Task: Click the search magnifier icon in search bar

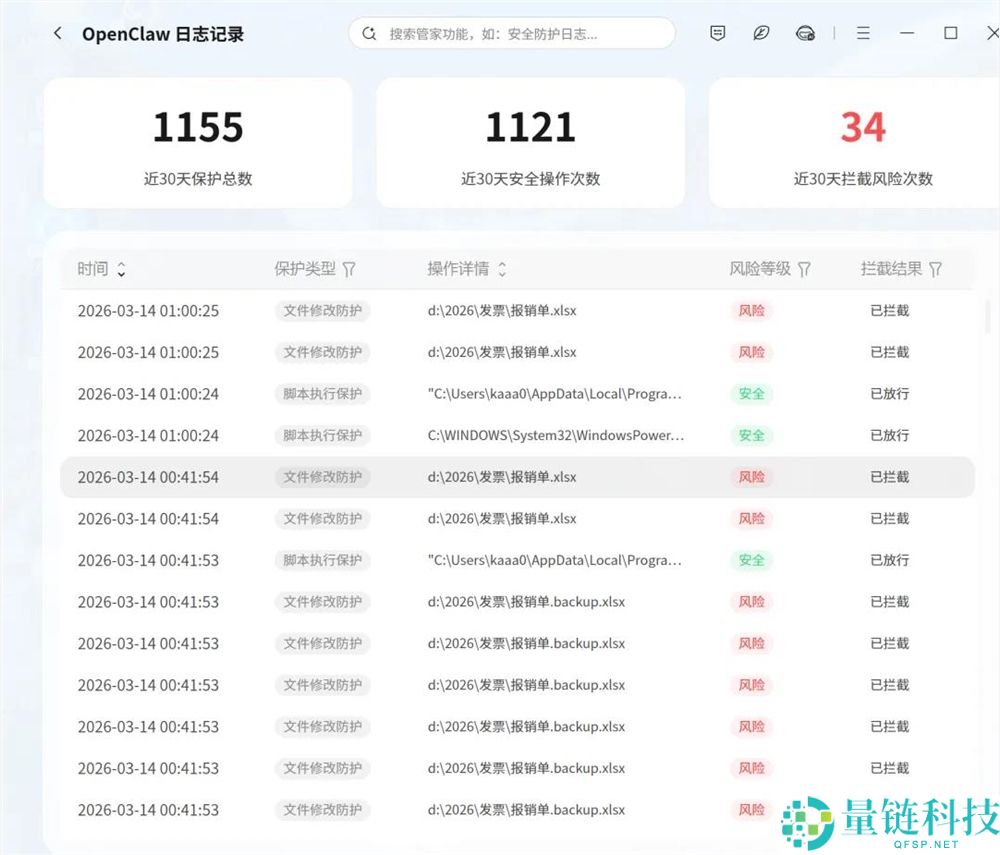Action: (x=368, y=33)
